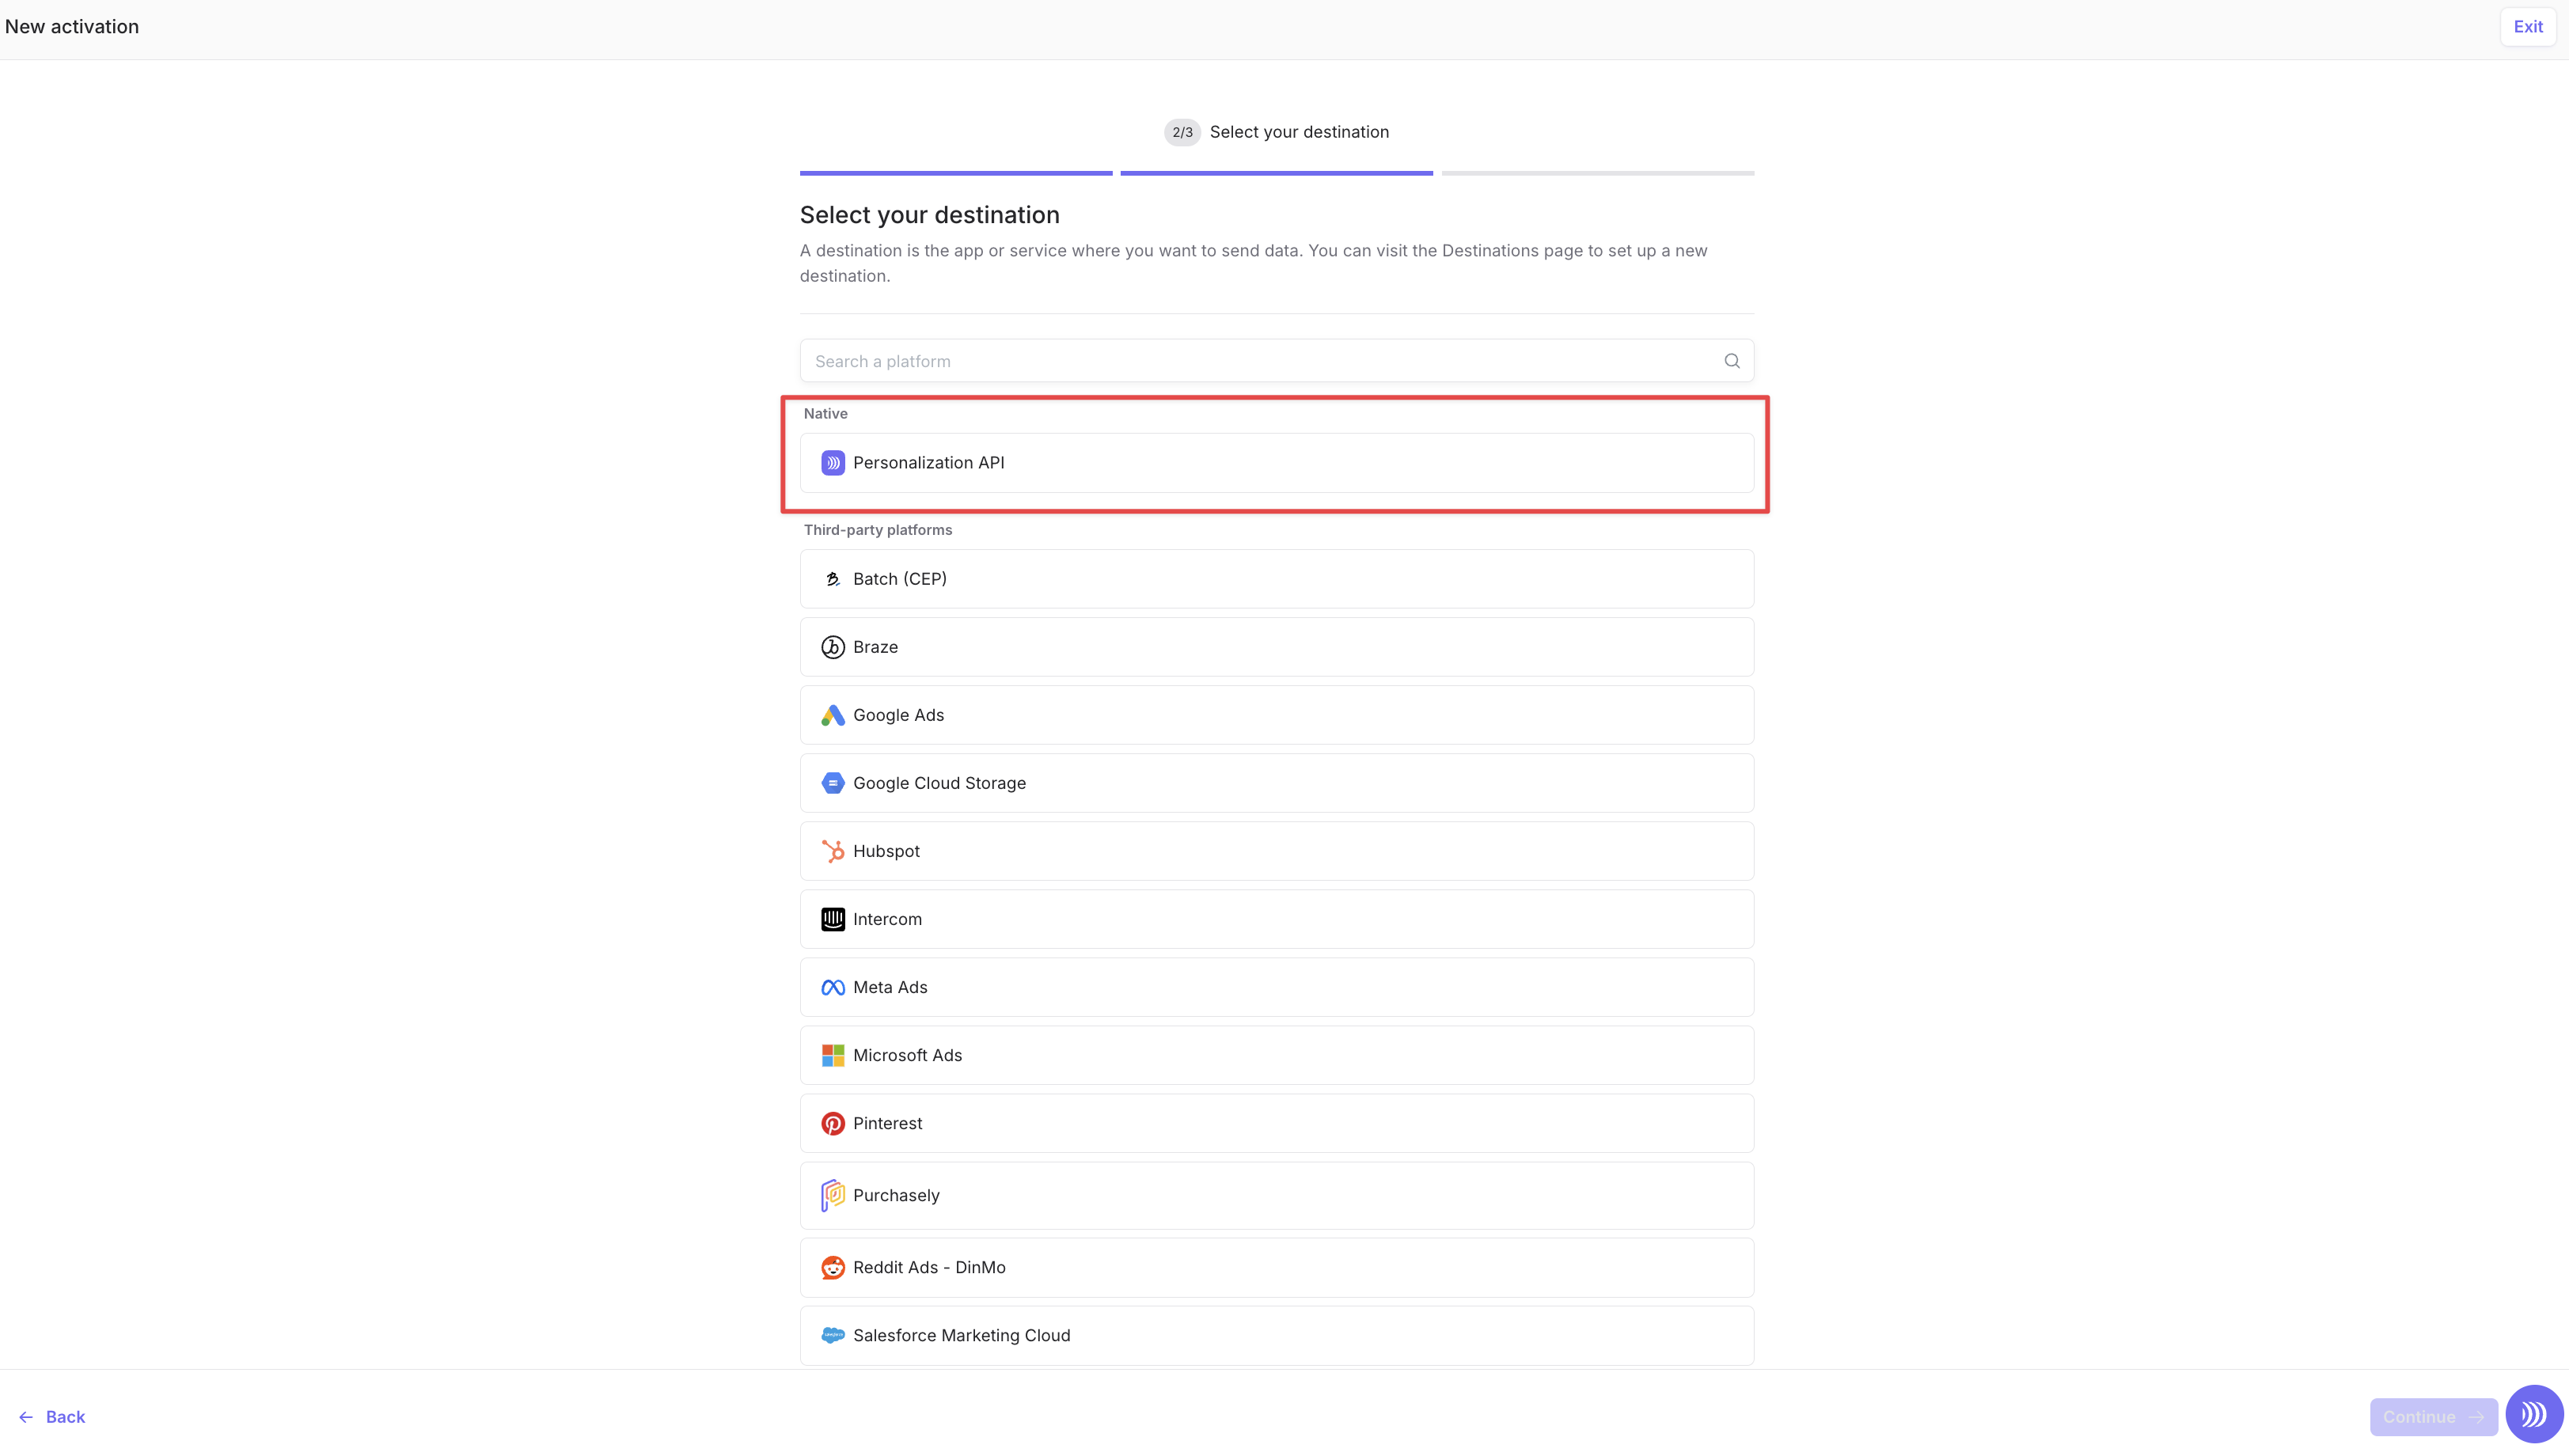Click the Google Cloud Storage hexagon icon
This screenshot has height=1456, width=2569.
click(832, 783)
